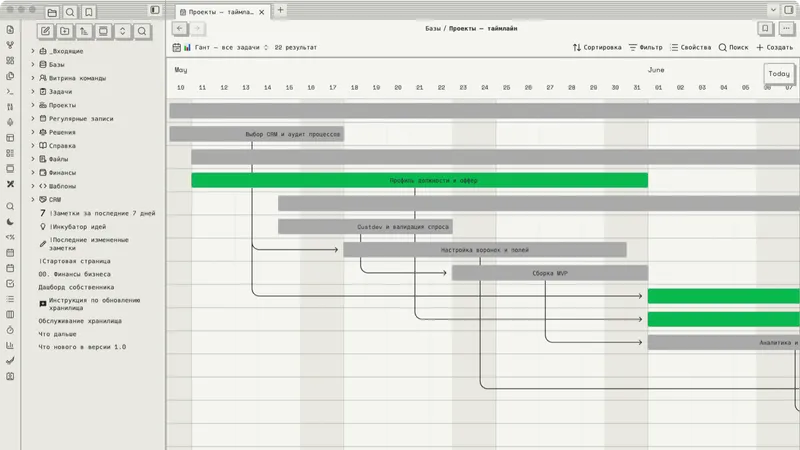This screenshot has height=450, width=800.
Task: Click the back navigation arrow
Action: tap(180, 29)
